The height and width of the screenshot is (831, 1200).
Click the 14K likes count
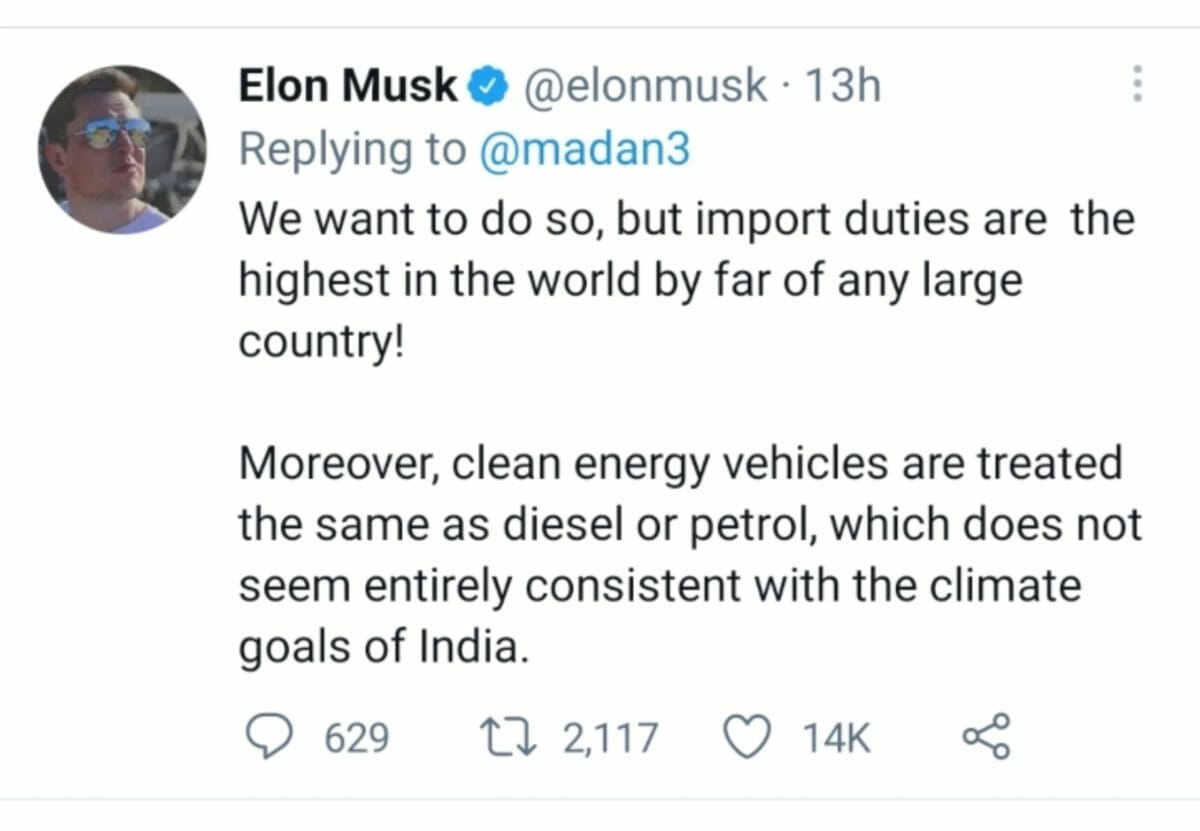837,739
